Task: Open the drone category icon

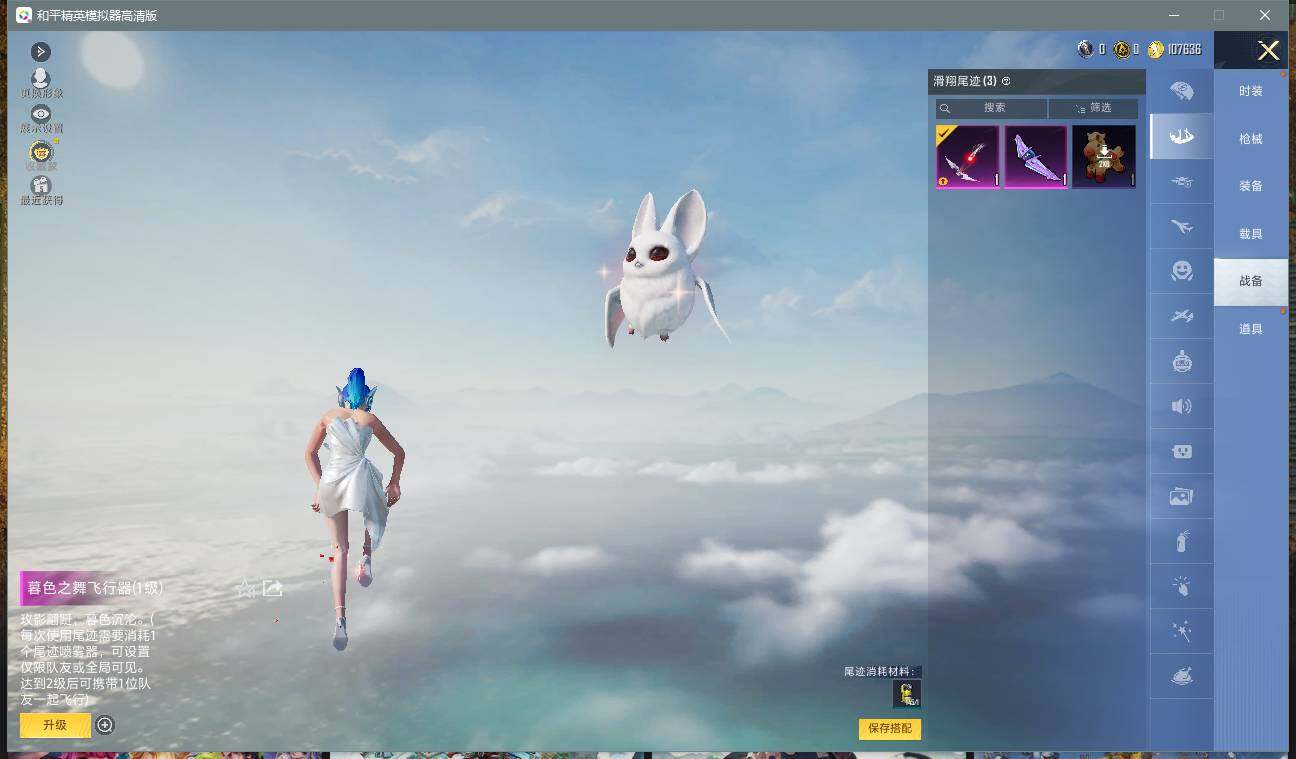Action: pyautogui.click(x=1181, y=182)
